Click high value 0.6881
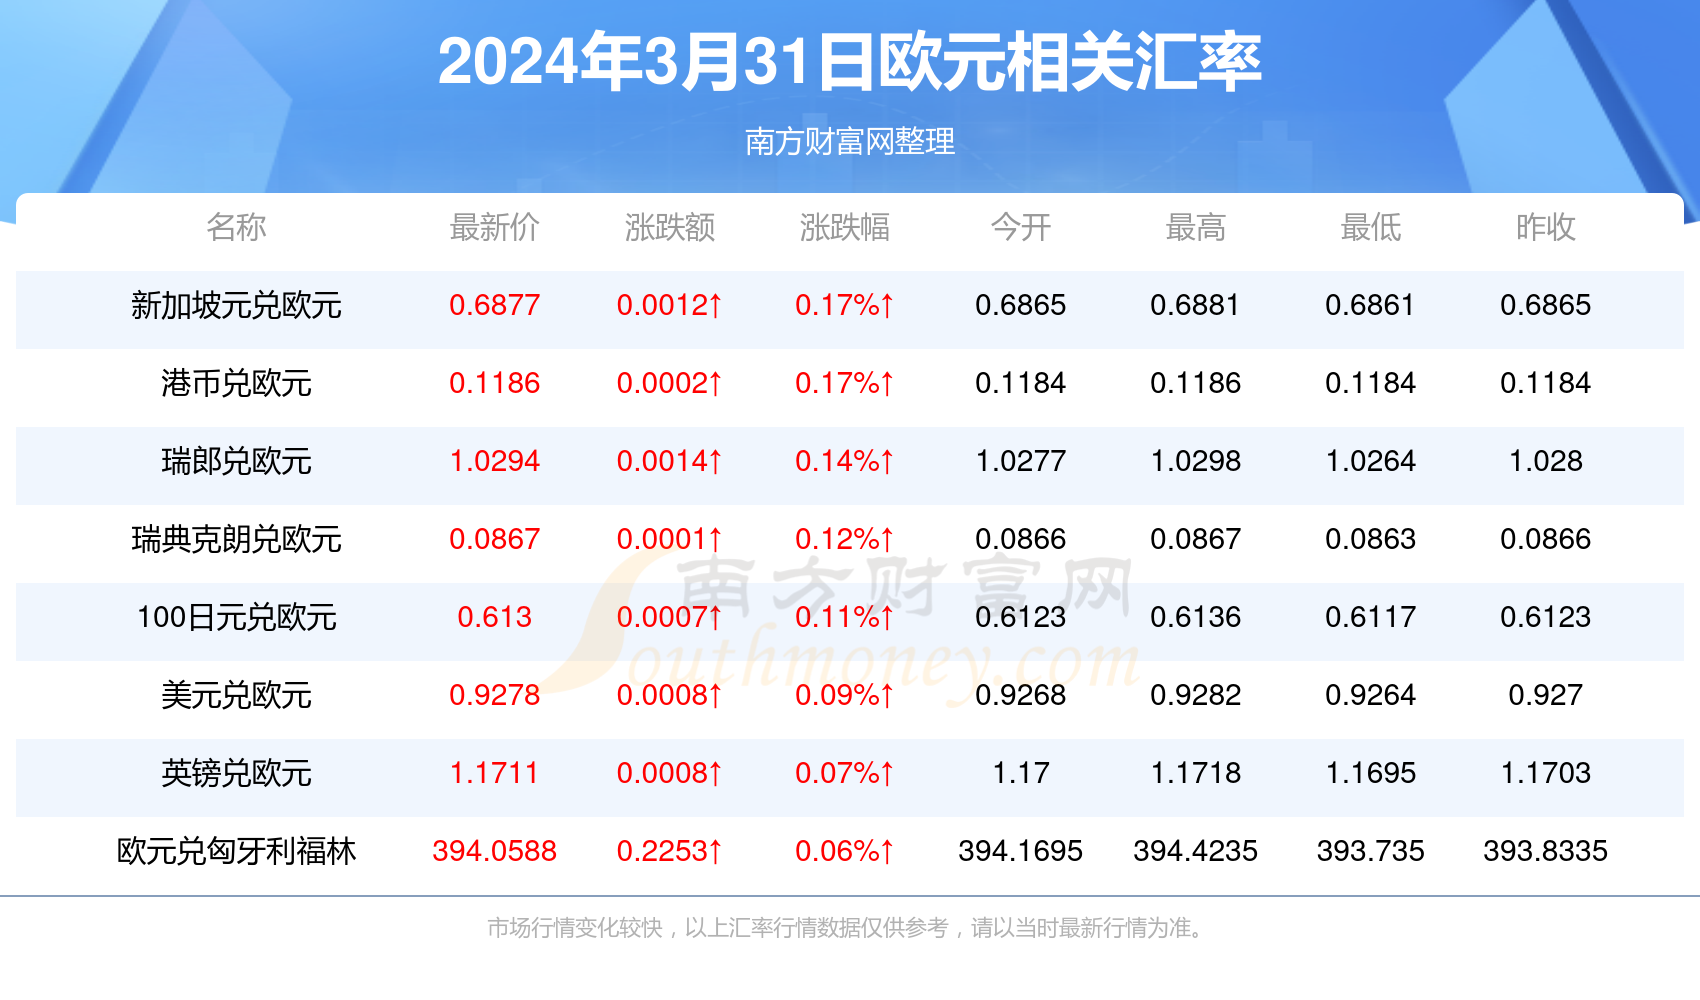 click(1195, 305)
